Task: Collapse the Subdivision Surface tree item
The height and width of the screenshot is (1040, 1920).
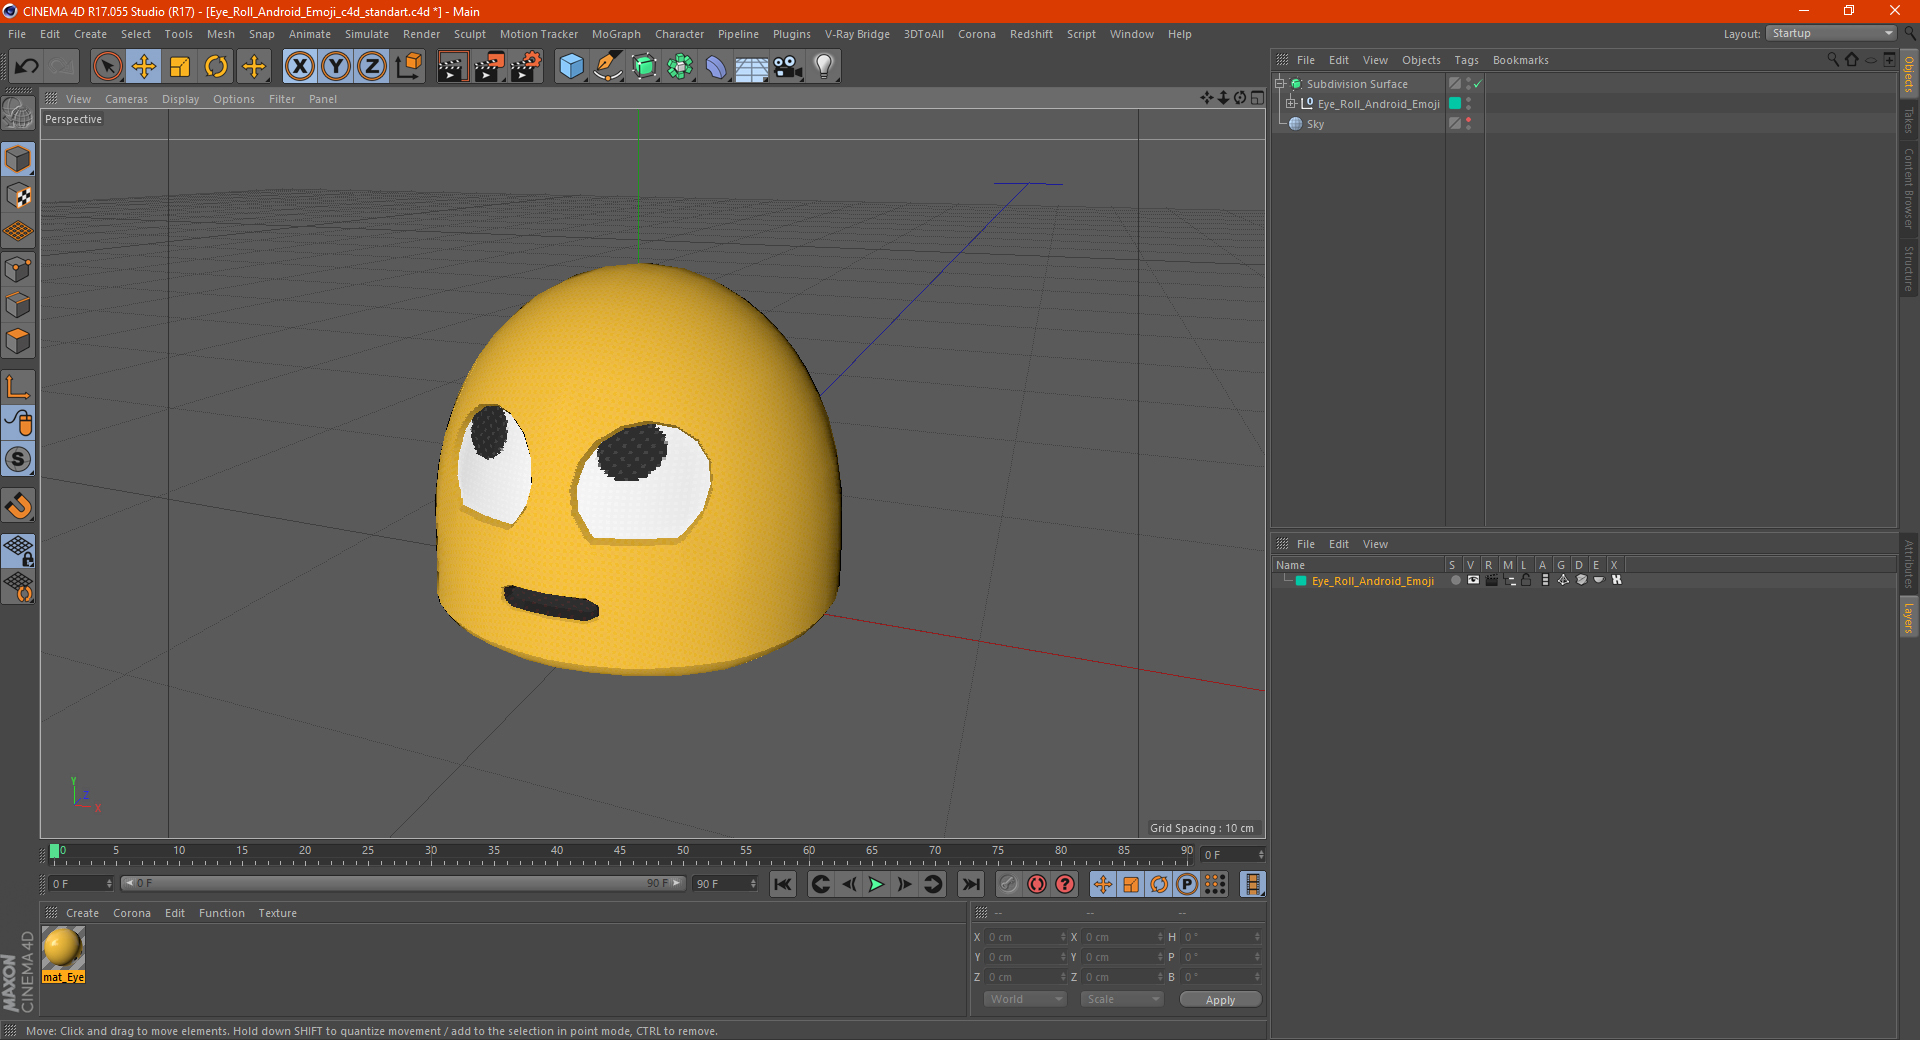Action: 1280,84
